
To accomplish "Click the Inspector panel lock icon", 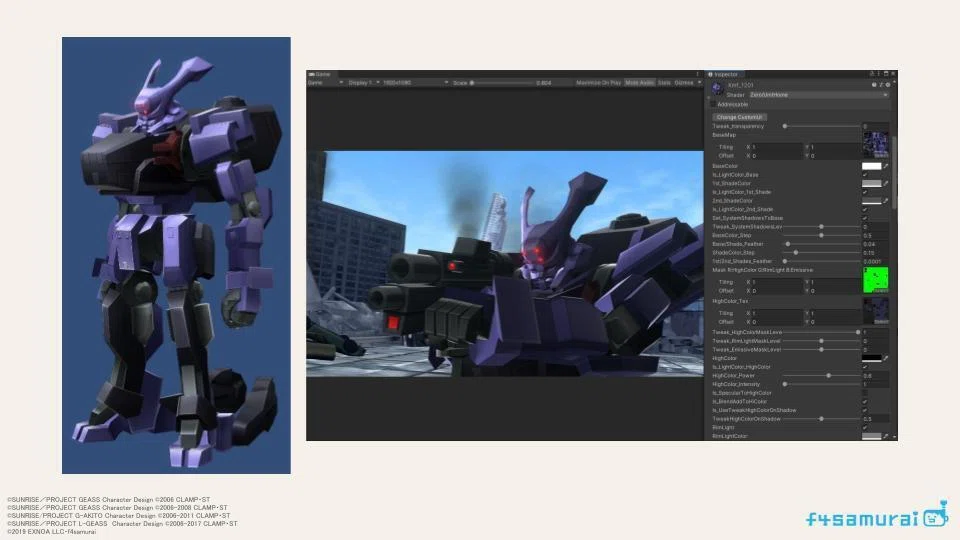I will [872, 74].
